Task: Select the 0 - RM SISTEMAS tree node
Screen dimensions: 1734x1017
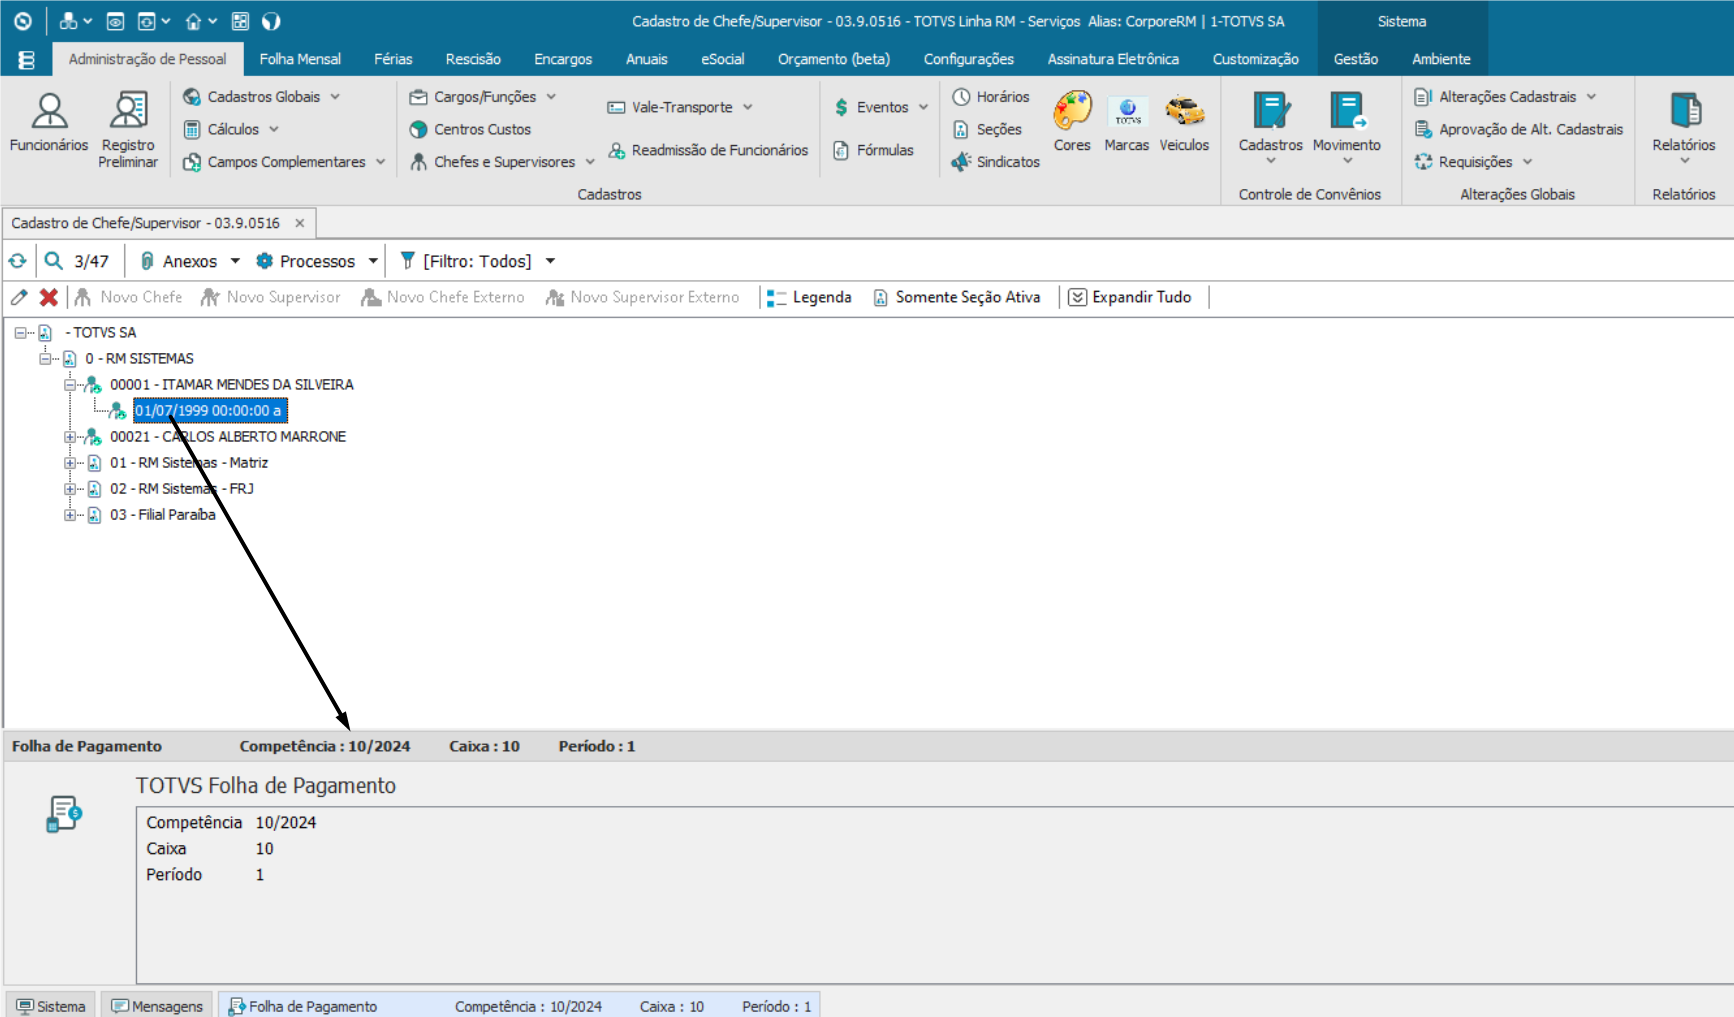Action: pyautogui.click(x=139, y=359)
